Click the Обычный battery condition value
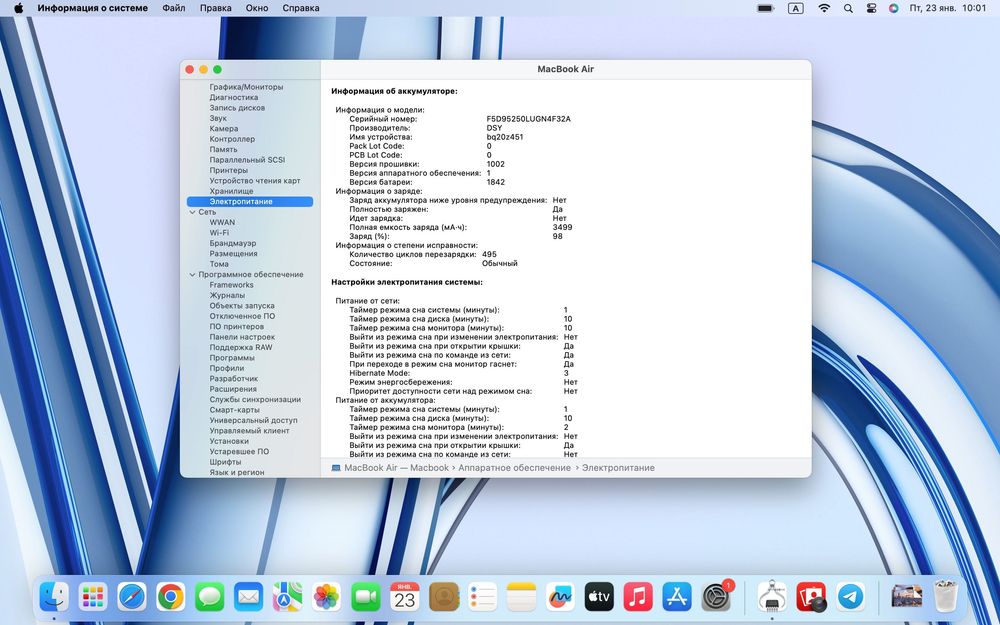 click(499, 263)
